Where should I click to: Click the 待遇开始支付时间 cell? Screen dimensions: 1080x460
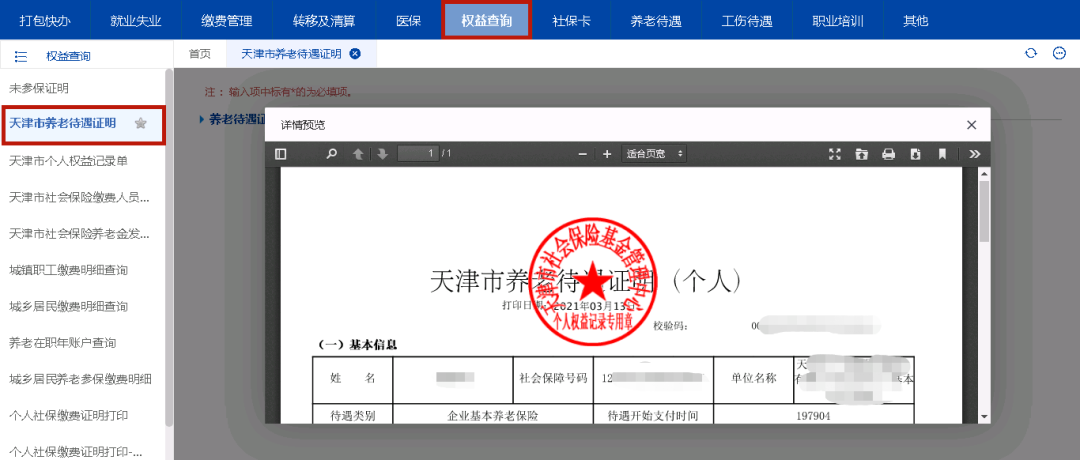click(653, 416)
